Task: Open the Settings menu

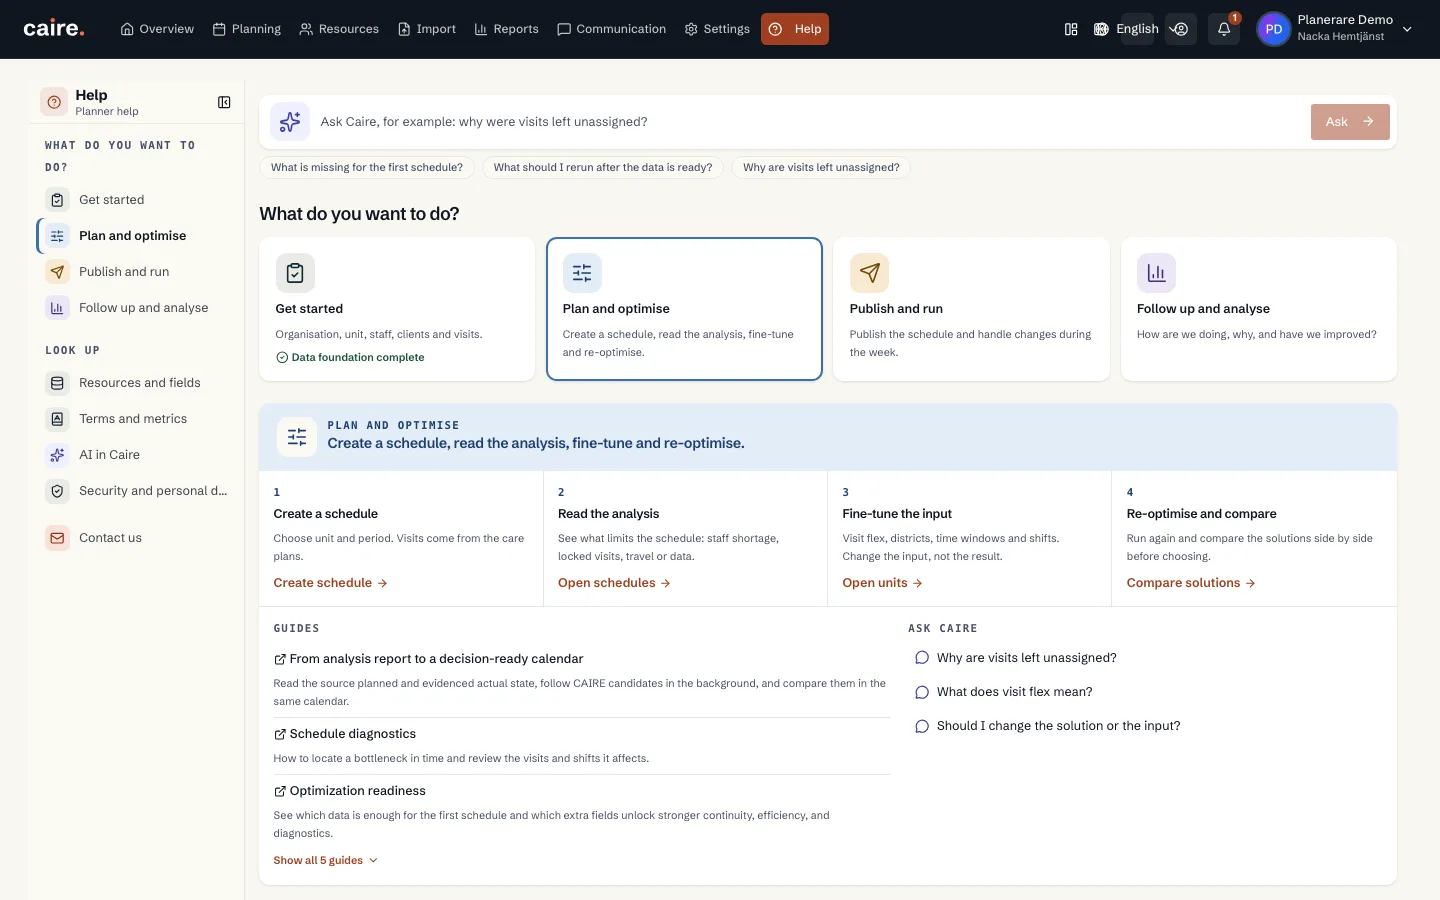Action: tap(717, 29)
